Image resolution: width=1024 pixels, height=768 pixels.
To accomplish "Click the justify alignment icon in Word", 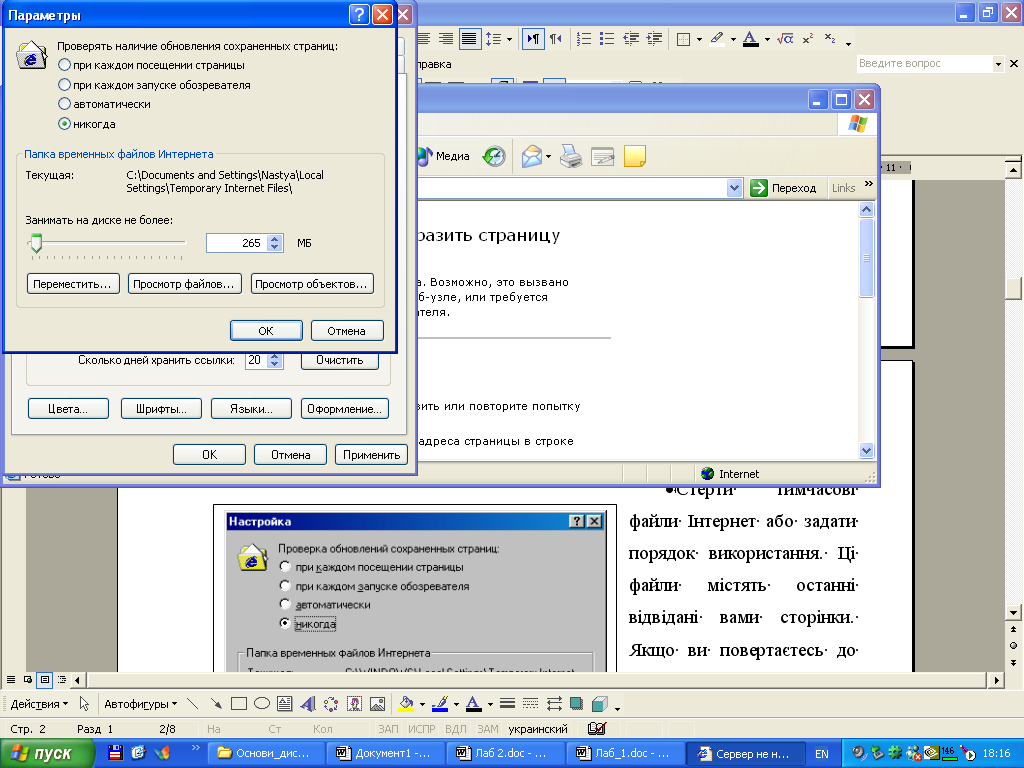I will pos(469,39).
